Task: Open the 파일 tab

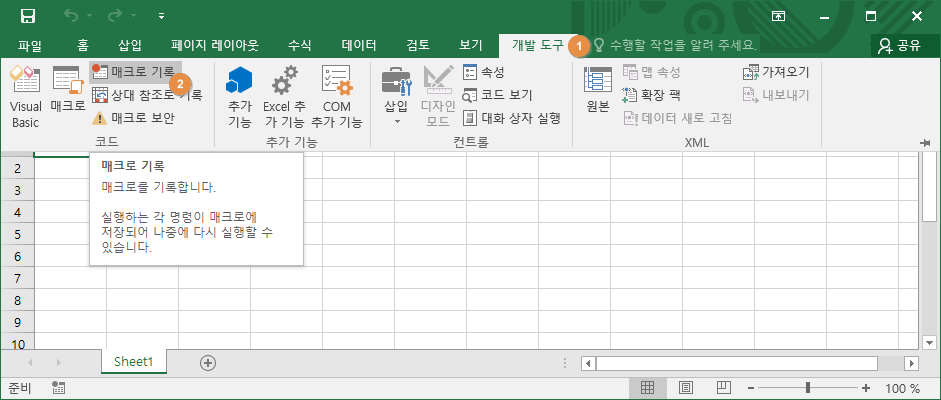Action: coord(29,45)
